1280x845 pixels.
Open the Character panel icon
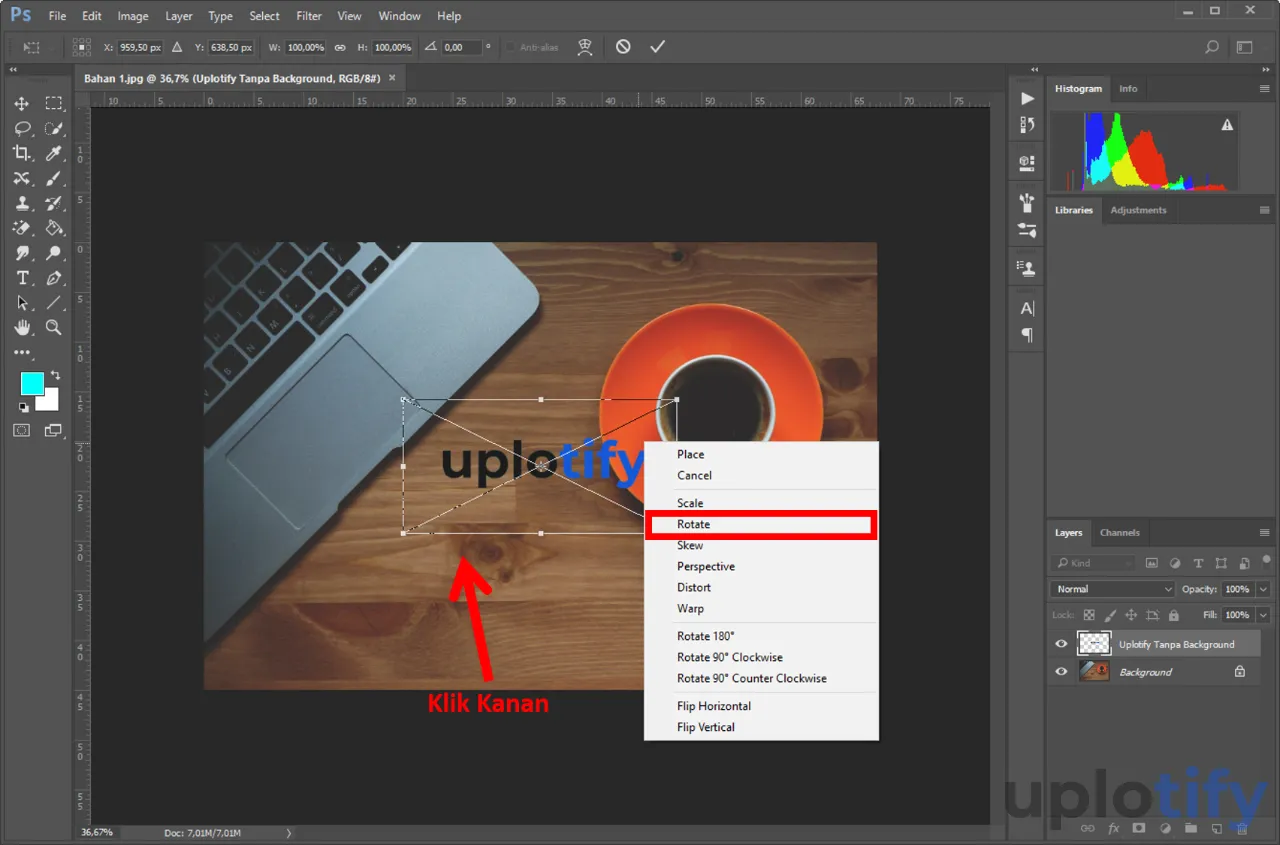[x=1027, y=308]
